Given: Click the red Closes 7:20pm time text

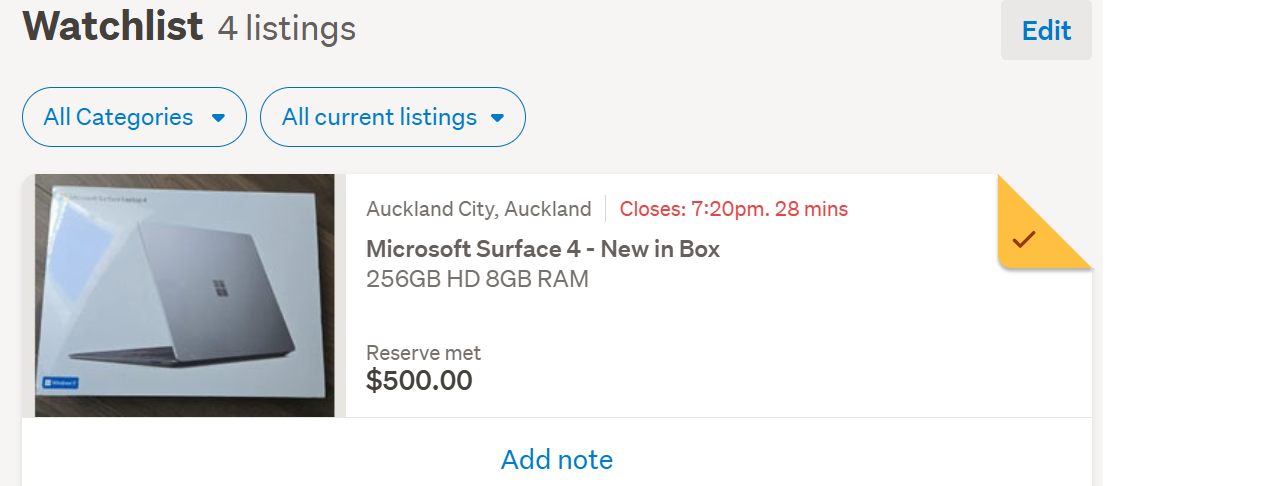Looking at the screenshot, I should [733, 209].
